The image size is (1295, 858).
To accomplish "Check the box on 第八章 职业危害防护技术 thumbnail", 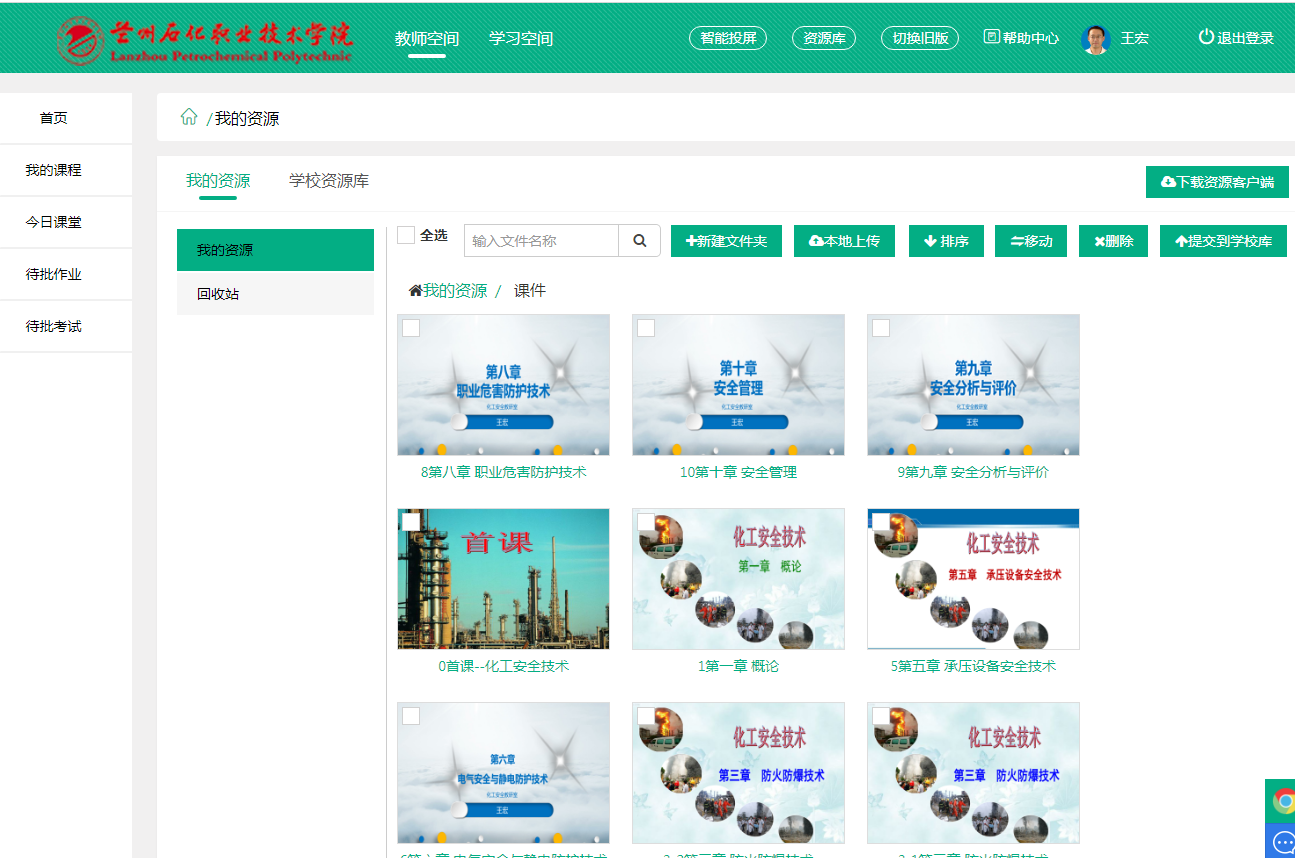I will click(x=411, y=328).
